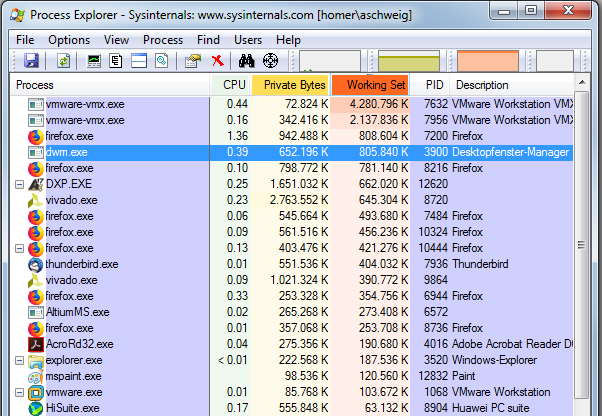Select the mspaint.exe process row
This screenshot has width=602, height=416.
coord(292,376)
